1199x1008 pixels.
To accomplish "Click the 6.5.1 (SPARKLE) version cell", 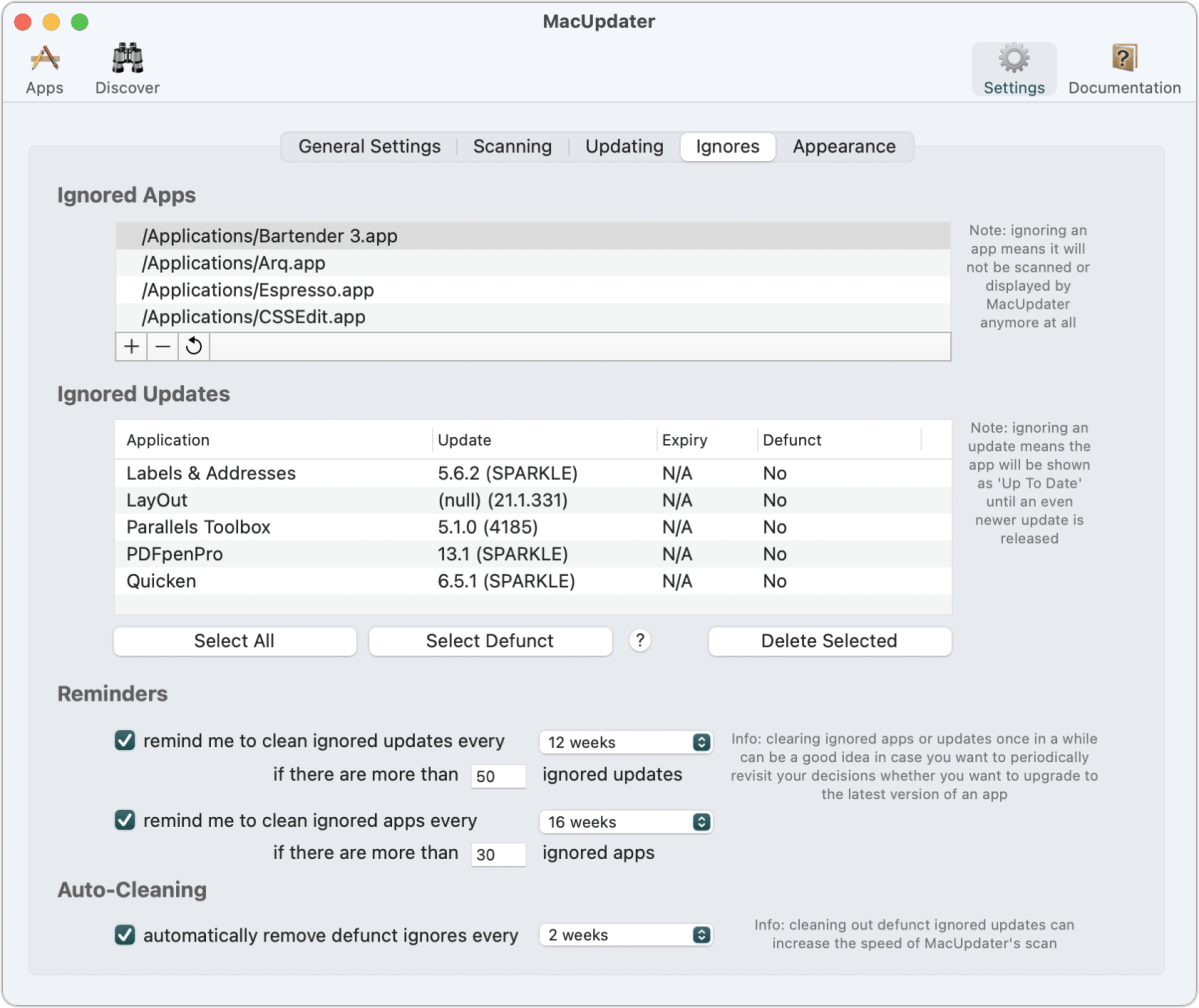I will (506, 581).
